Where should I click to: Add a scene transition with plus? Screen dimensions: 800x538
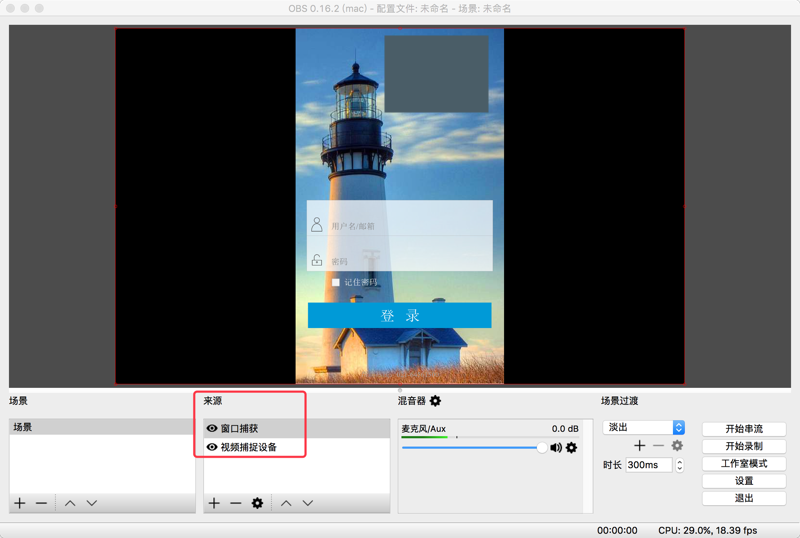click(x=640, y=446)
